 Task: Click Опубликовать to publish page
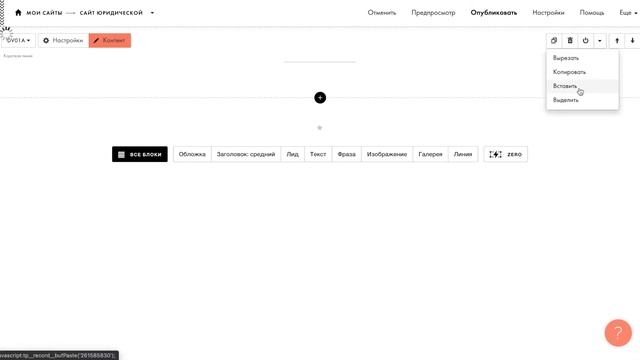click(493, 13)
